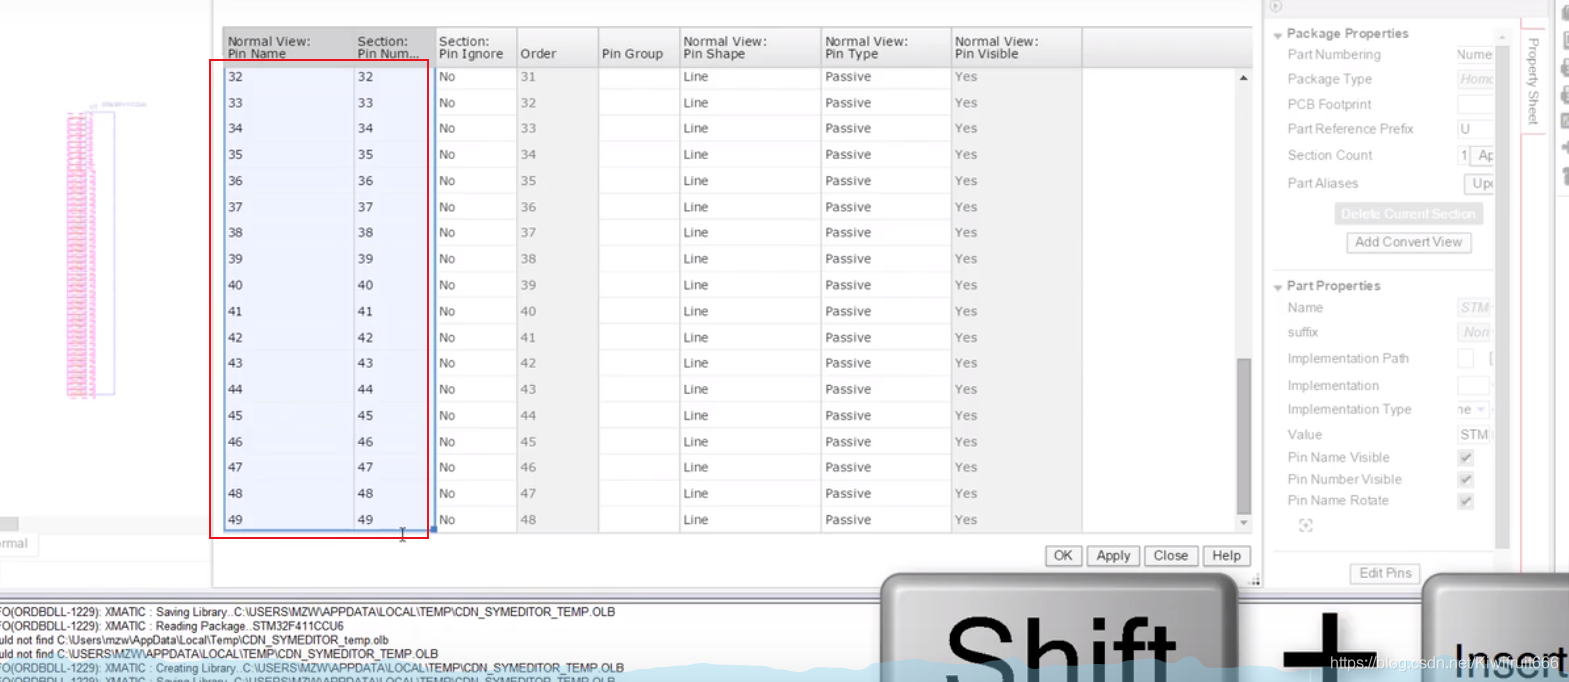Image resolution: width=1569 pixels, height=682 pixels.
Task: Switch to the Normal view tab
Action: tap(16, 544)
